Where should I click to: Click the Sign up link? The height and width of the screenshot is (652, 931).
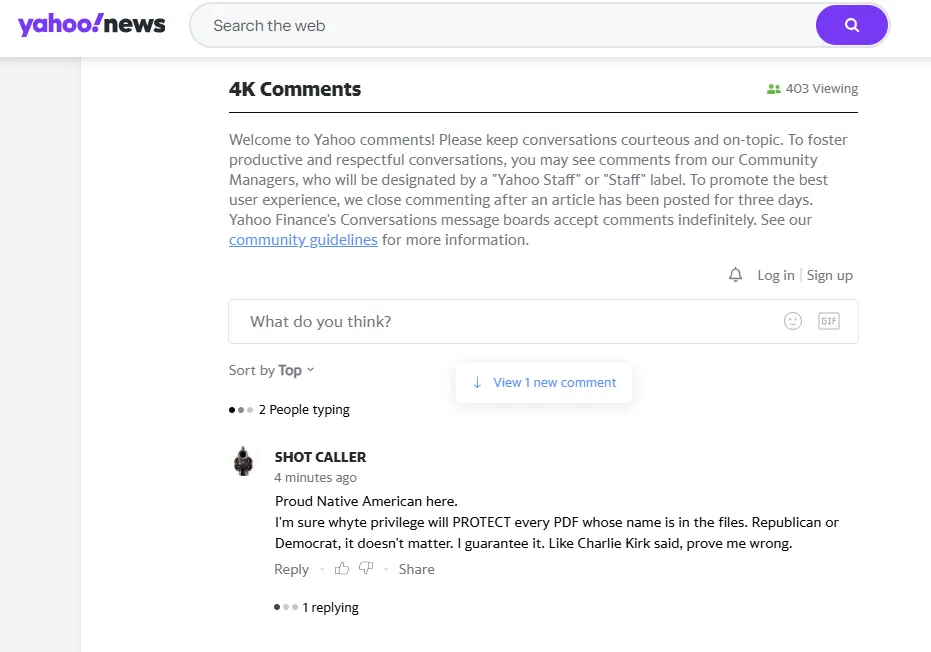pos(830,275)
